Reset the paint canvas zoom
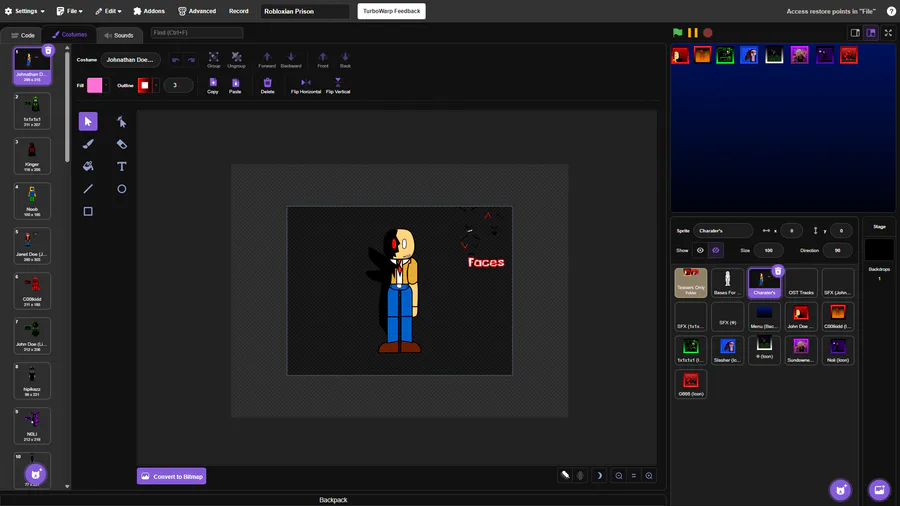This screenshot has width=900, height=506. point(634,476)
